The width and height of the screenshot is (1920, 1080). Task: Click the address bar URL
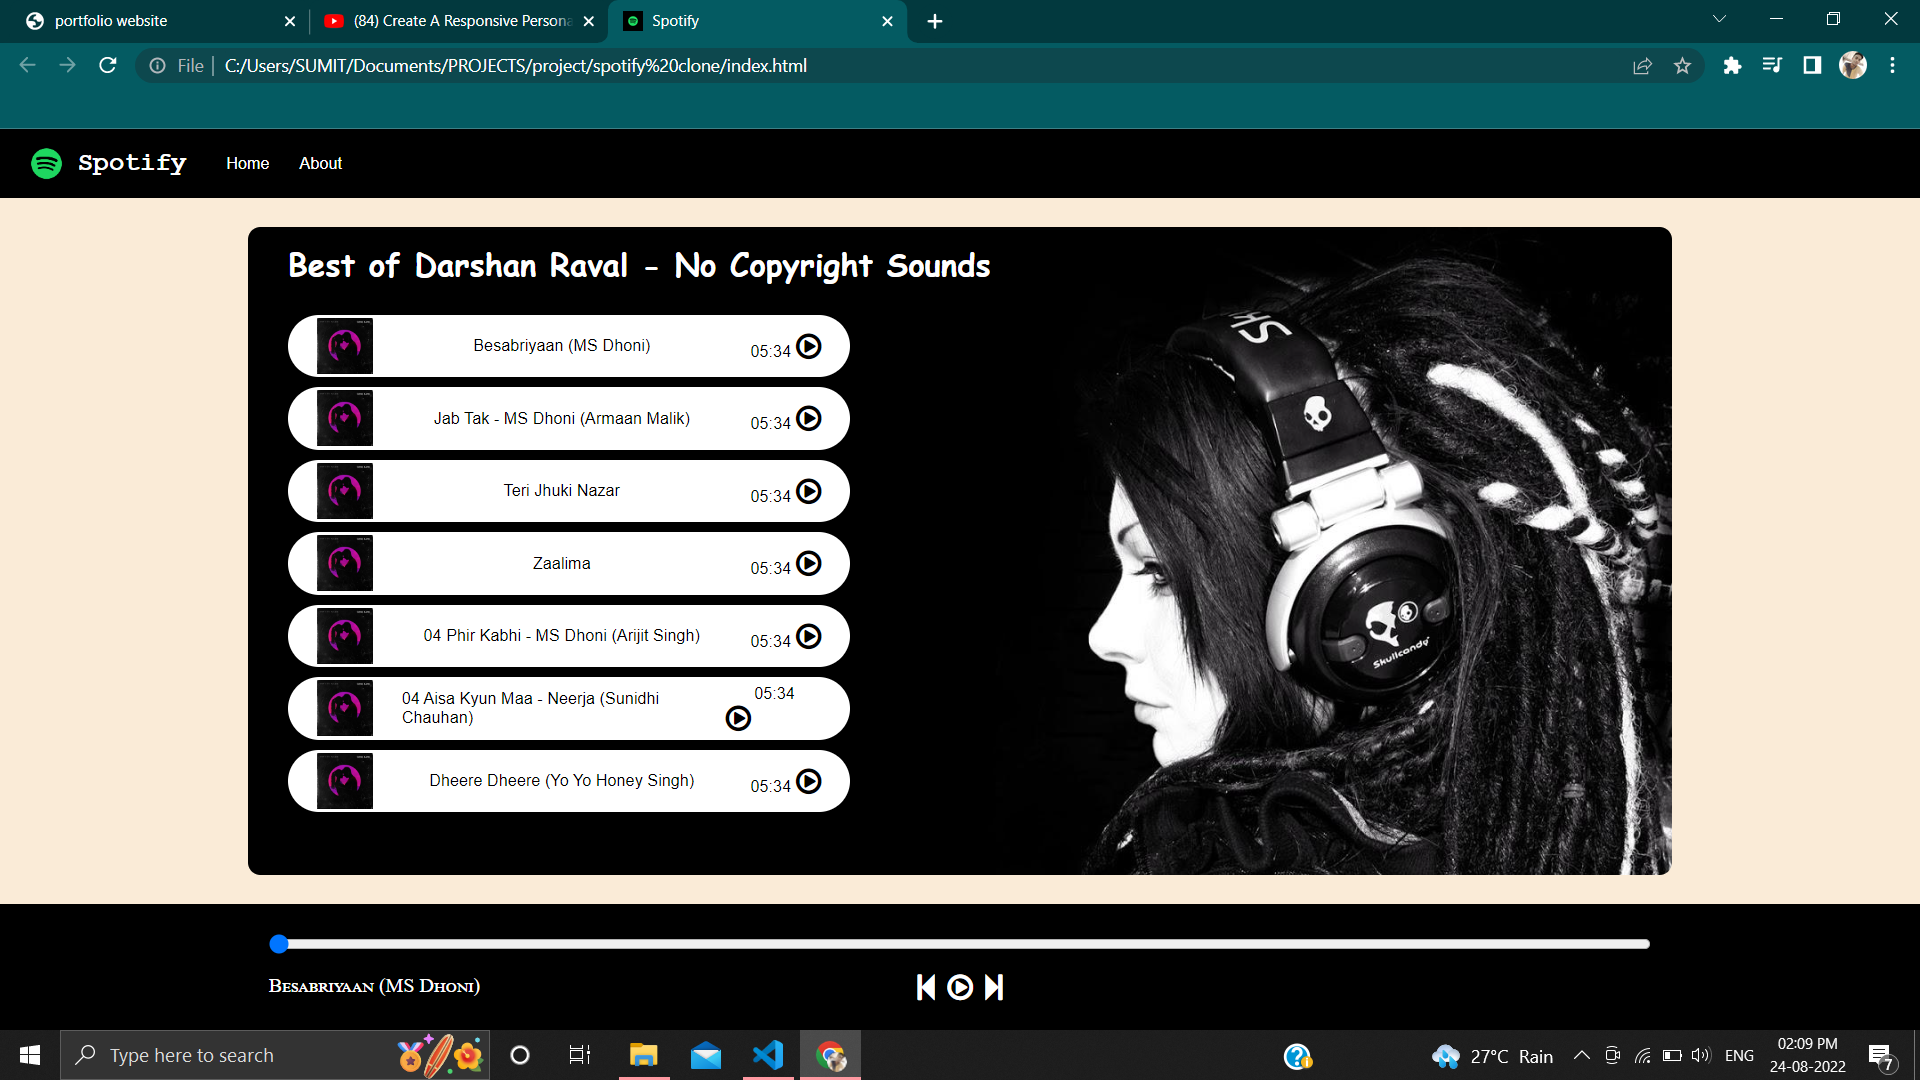tap(515, 66)
